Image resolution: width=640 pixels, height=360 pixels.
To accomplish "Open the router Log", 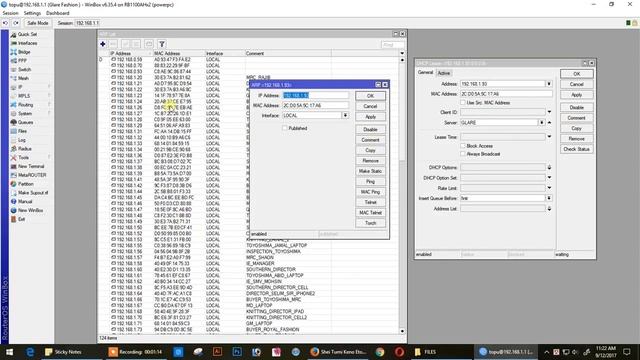I will tap(22, 140).
